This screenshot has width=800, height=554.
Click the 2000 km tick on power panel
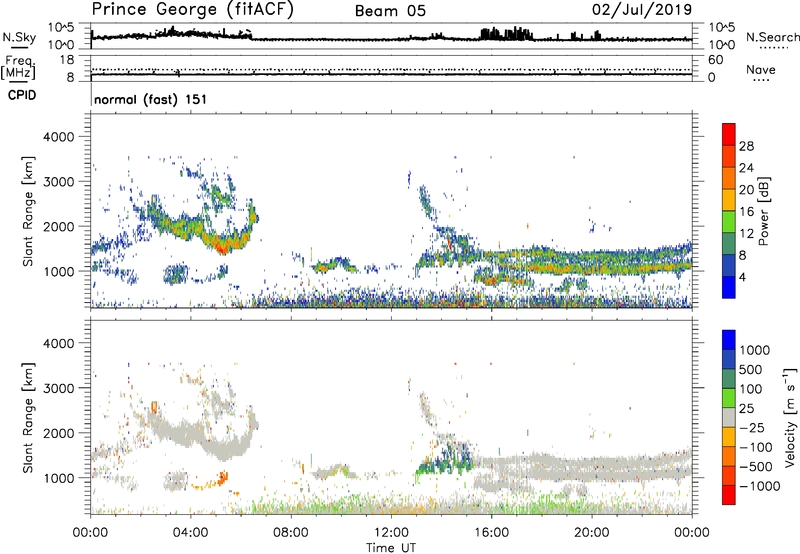pos(58,226)
